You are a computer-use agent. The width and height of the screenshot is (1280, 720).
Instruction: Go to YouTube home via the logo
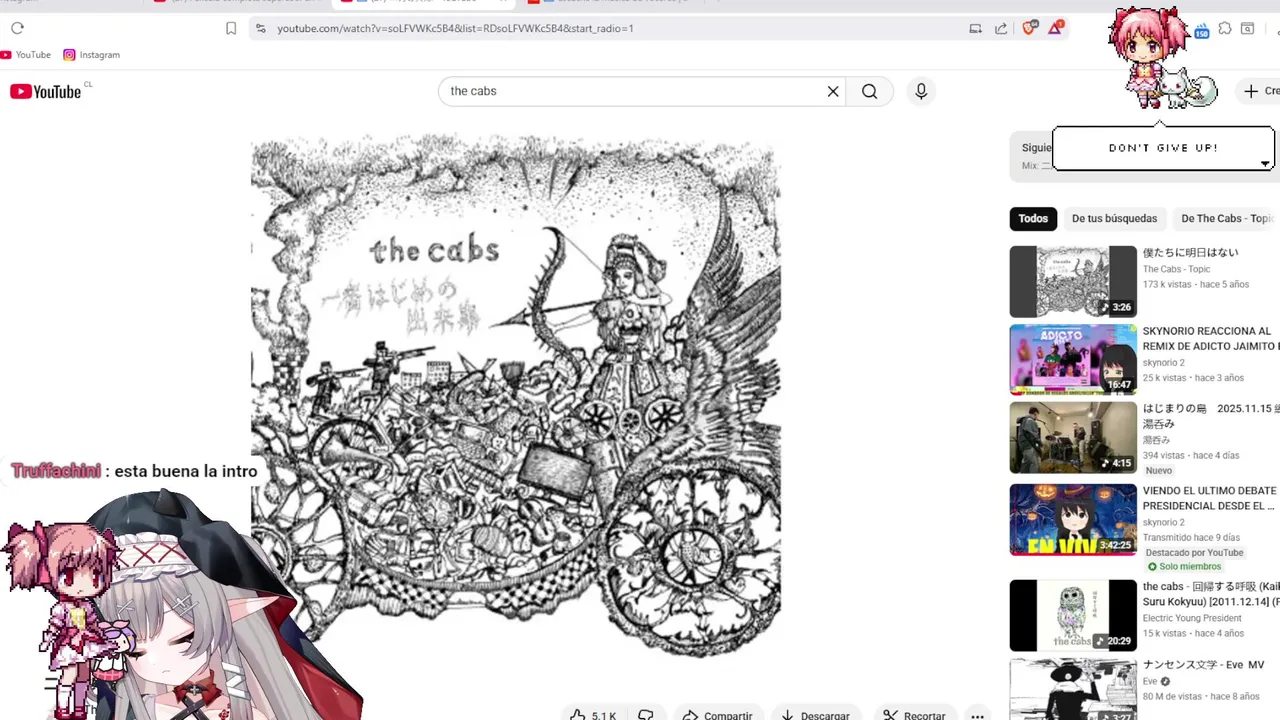(x=46, y=91)
